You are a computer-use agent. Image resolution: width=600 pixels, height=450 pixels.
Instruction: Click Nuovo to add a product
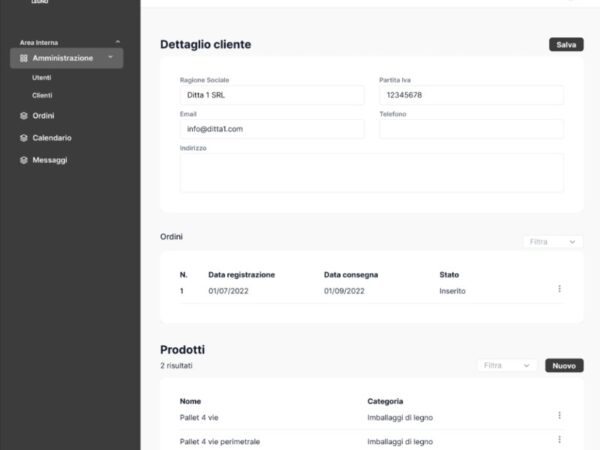click(x=564, y=366)
